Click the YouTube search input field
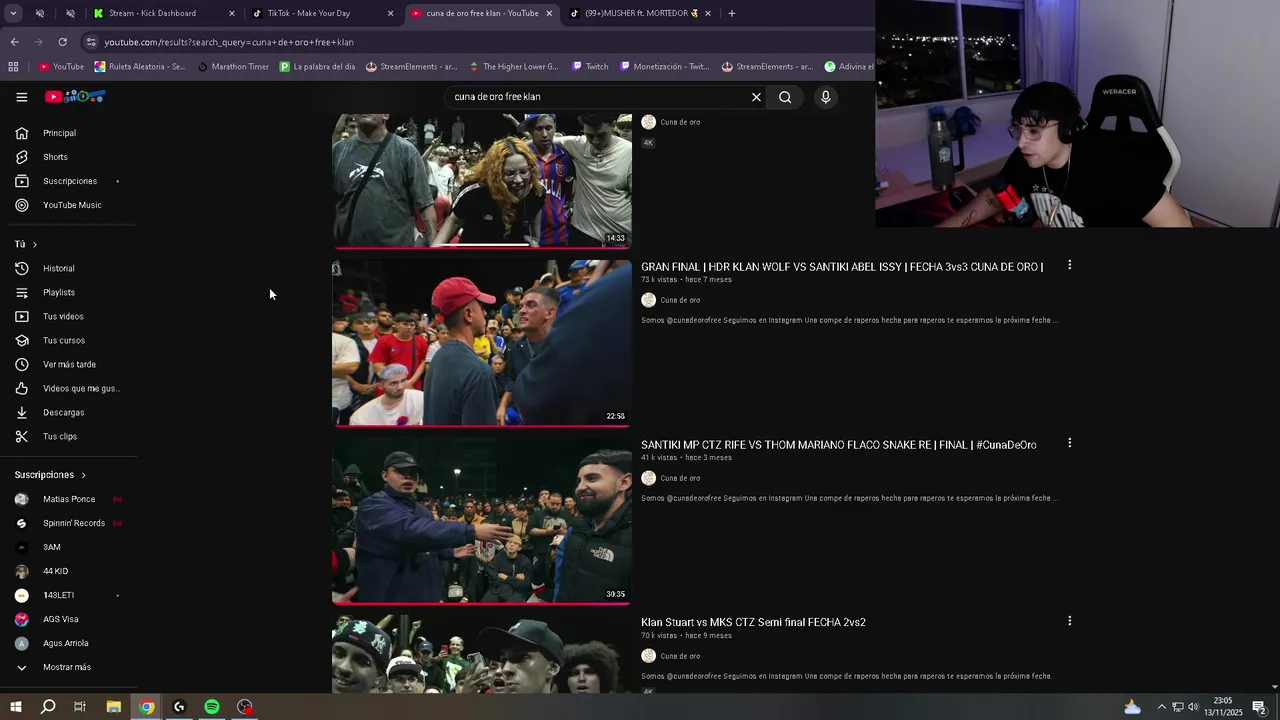 pyautogui.click(x=596, y=97)
